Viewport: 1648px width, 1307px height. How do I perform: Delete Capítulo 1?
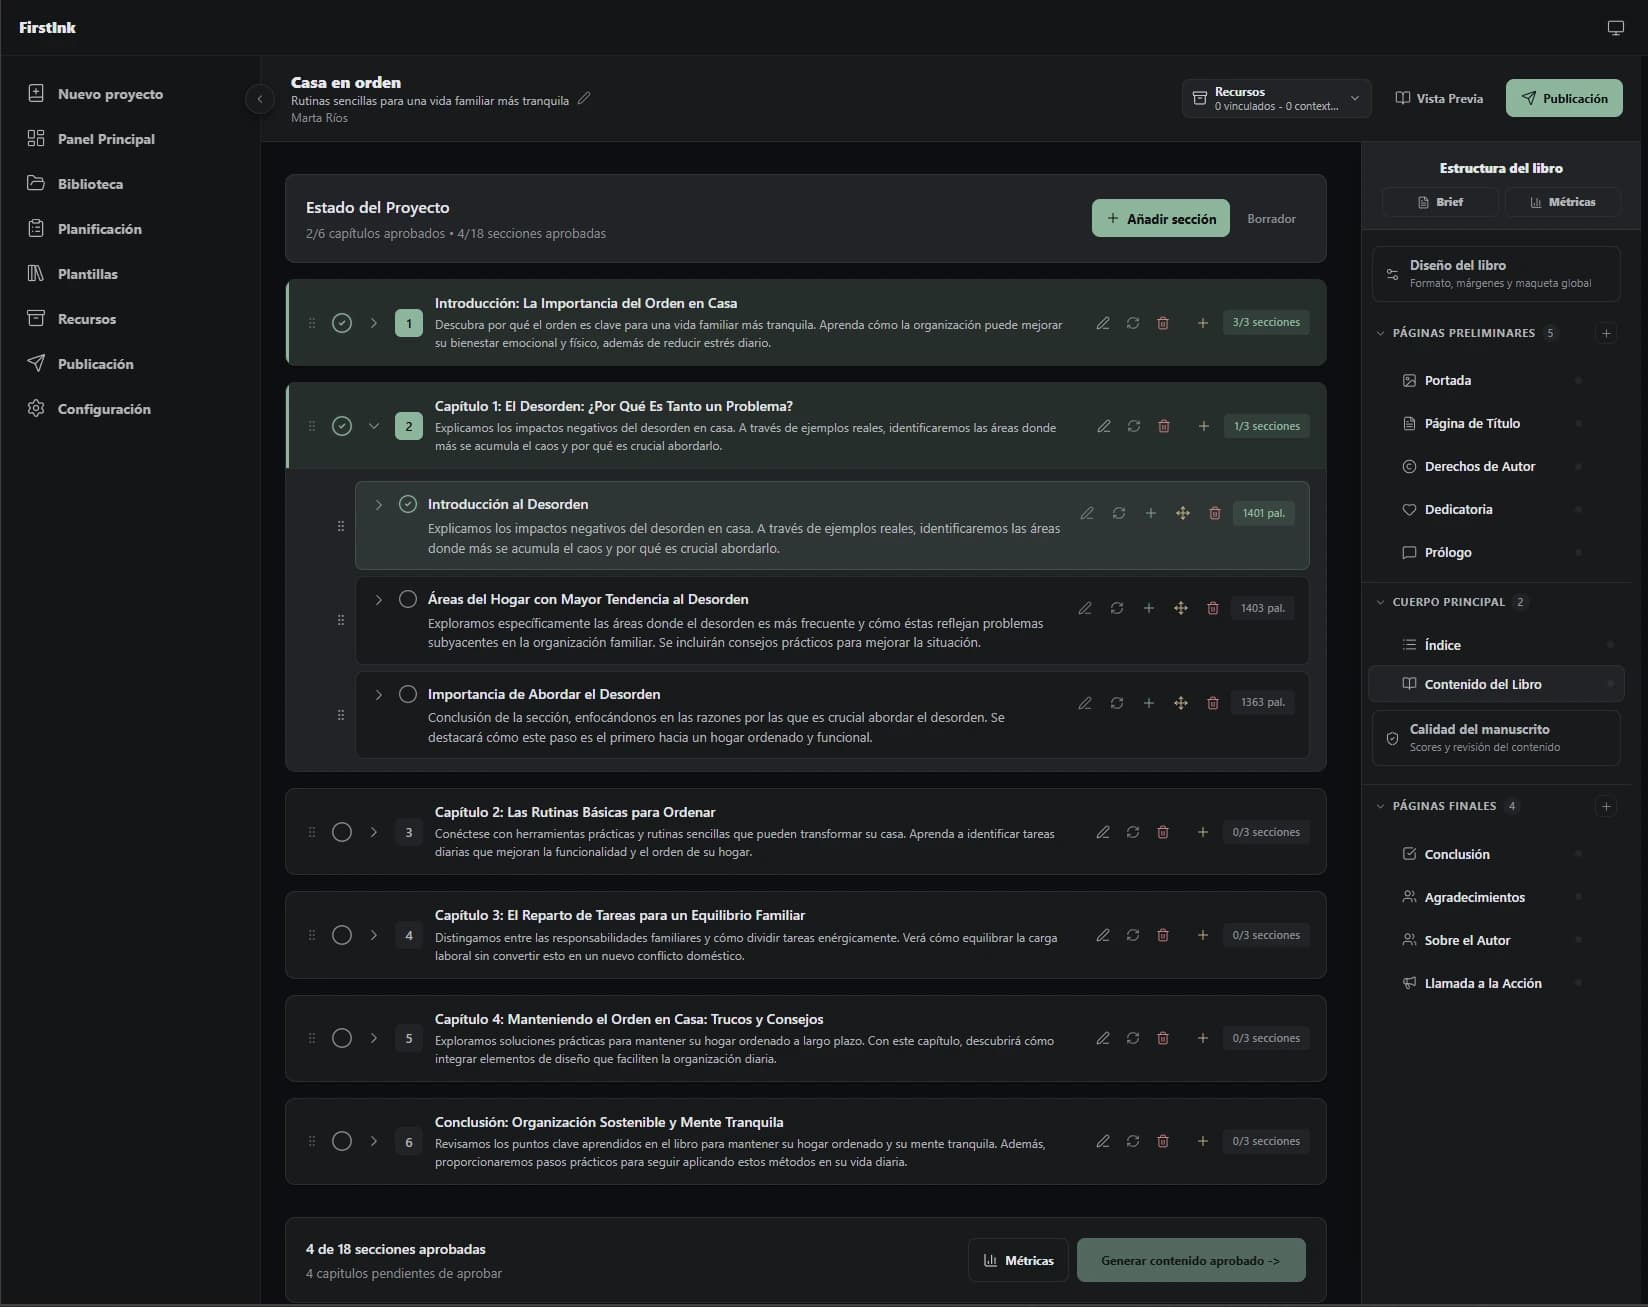point(1164,426)
